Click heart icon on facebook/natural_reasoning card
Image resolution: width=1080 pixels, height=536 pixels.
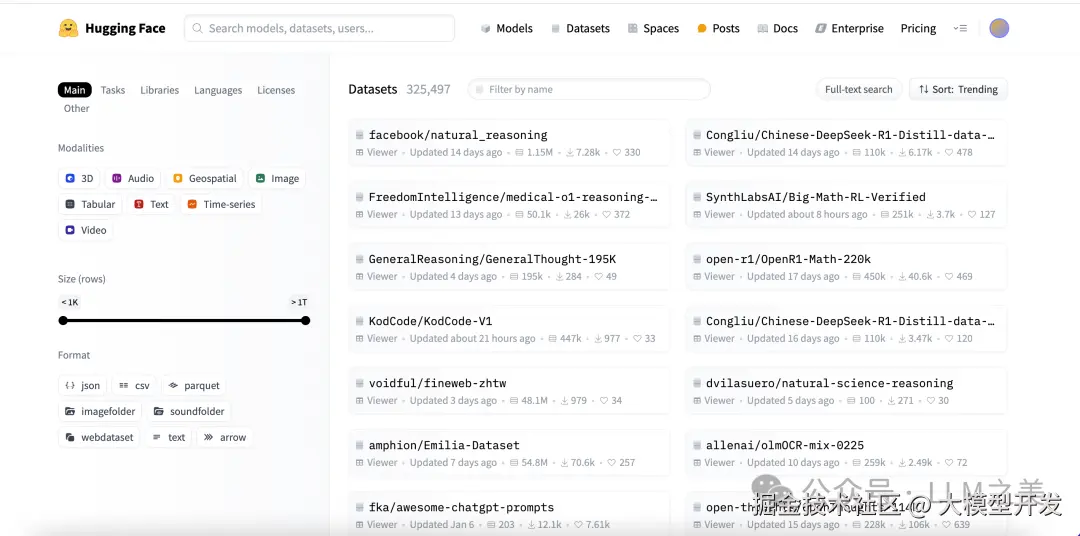click(617, 152)
